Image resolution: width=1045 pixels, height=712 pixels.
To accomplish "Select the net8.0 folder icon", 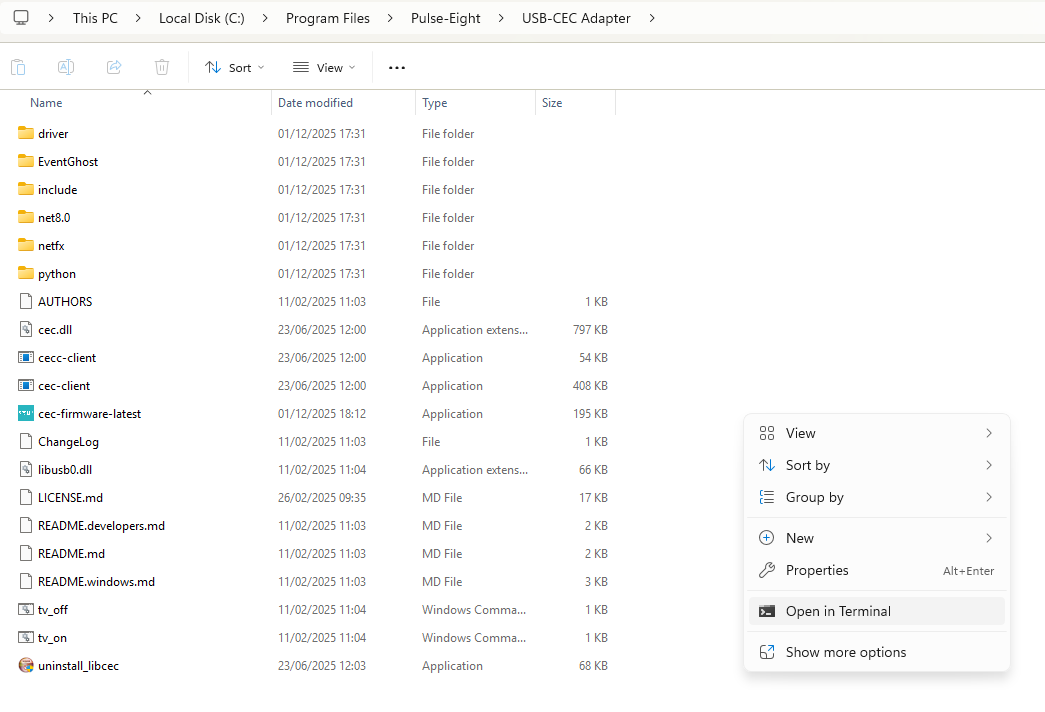I will pyautogui.click(x=26, y=217).
